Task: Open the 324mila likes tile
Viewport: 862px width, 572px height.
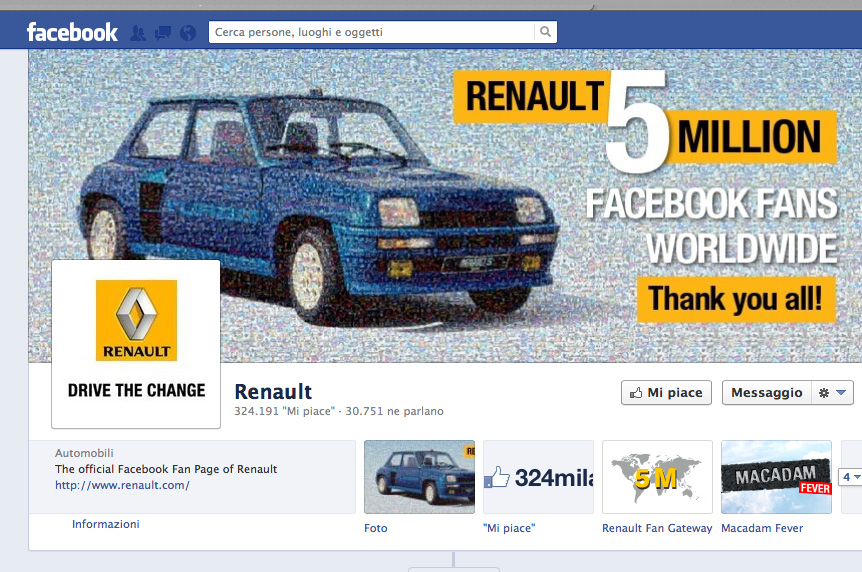Action: 538,477
